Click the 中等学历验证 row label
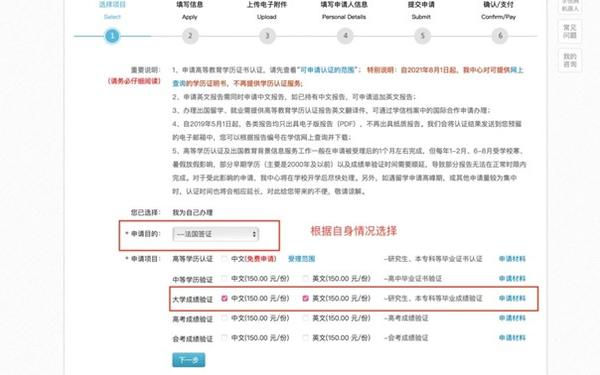 (192, 280)
